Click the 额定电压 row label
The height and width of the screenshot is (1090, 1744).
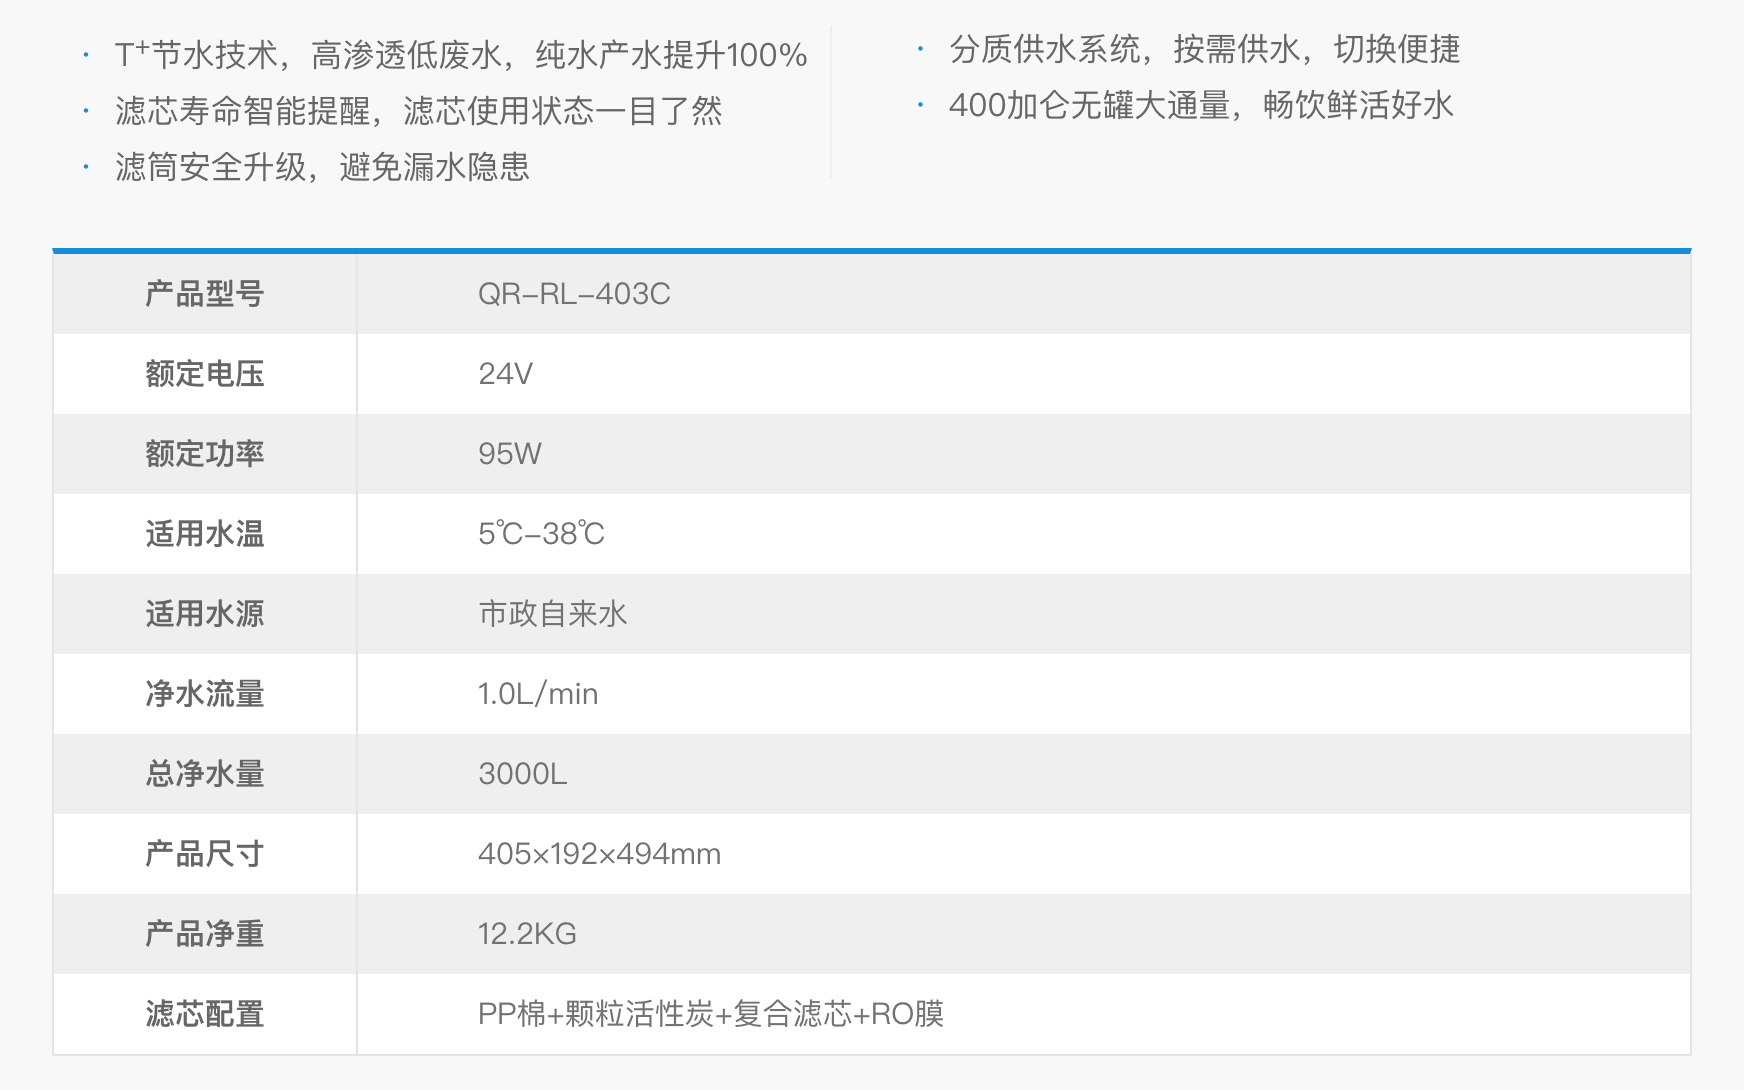pos(204,374)
